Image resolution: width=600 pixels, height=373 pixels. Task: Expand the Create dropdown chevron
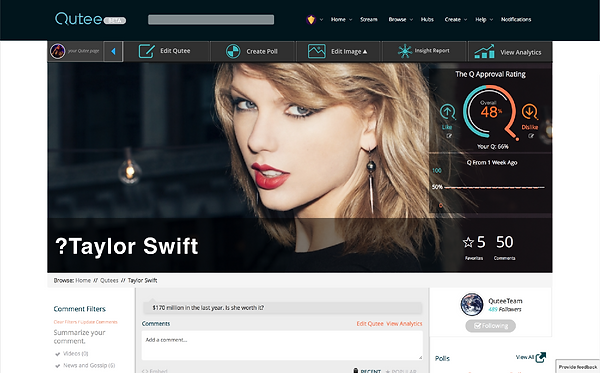click(x=466, y=20)
